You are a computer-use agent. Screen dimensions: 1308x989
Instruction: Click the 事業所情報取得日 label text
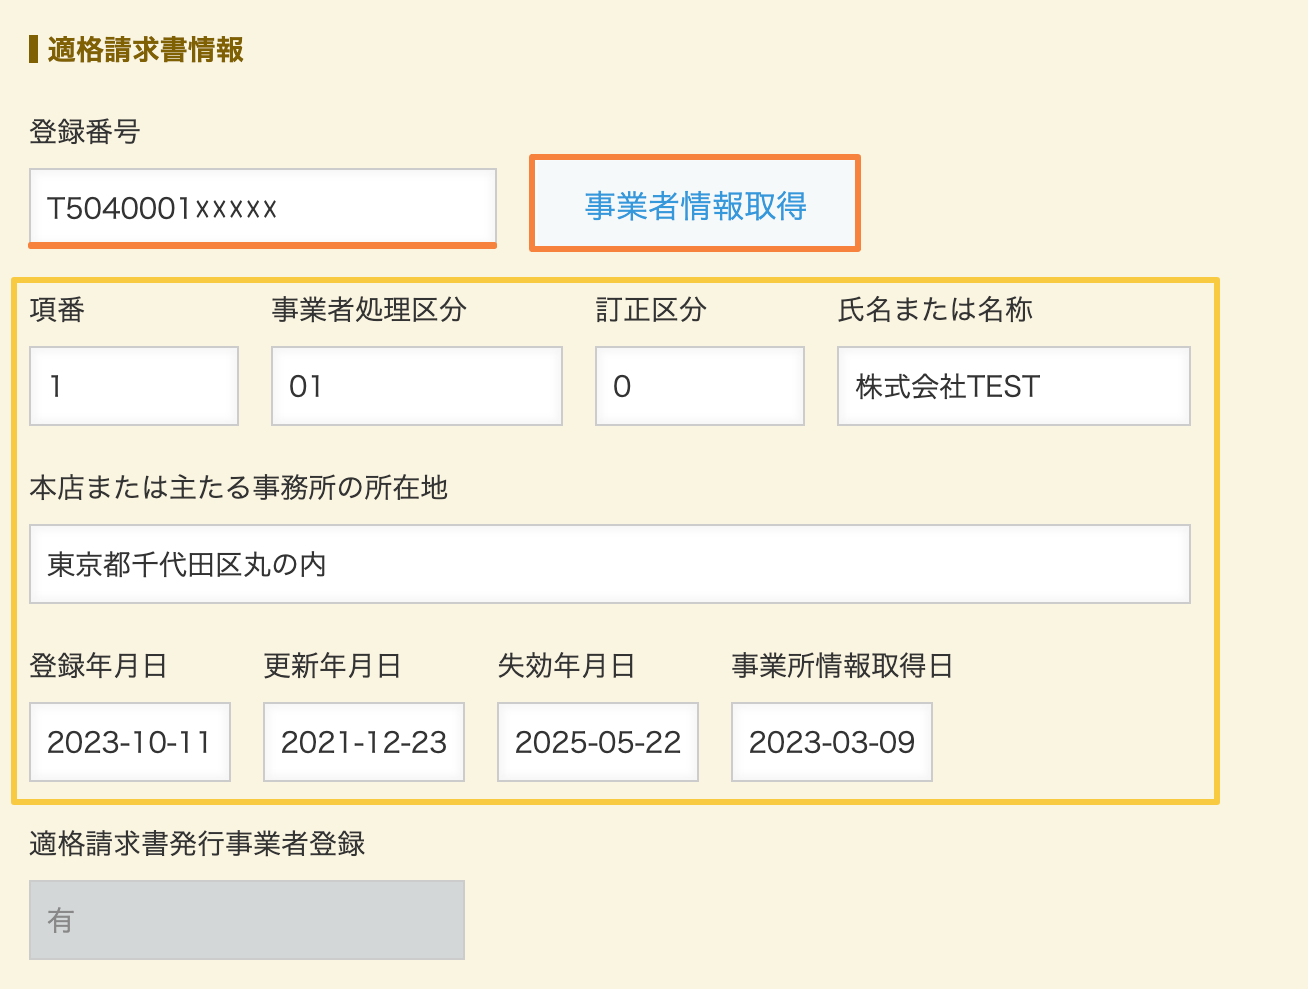point(842,666)
